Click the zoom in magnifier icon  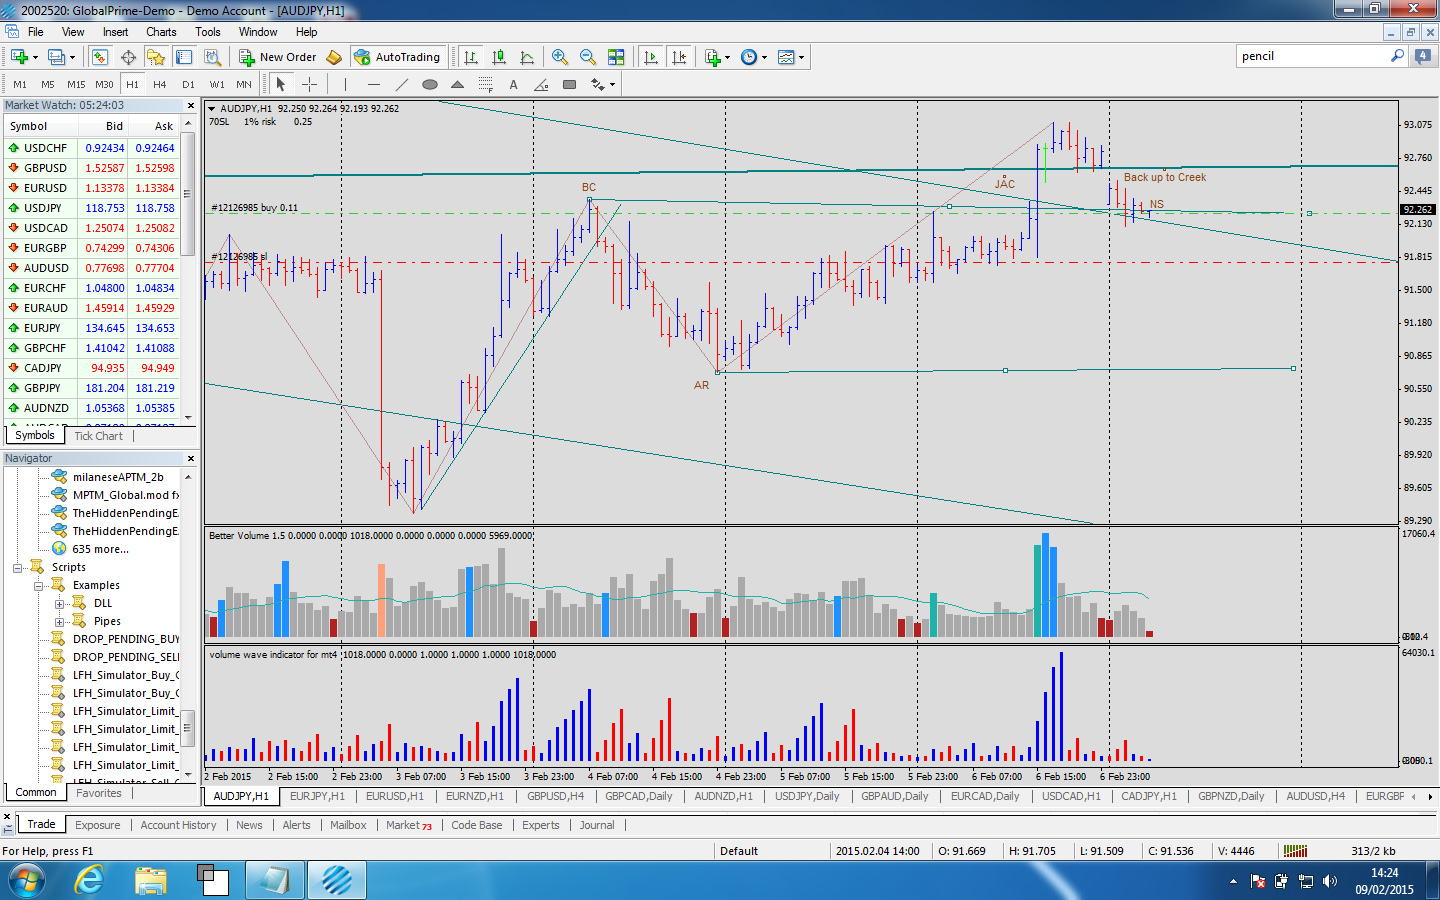tap(560, 57)
